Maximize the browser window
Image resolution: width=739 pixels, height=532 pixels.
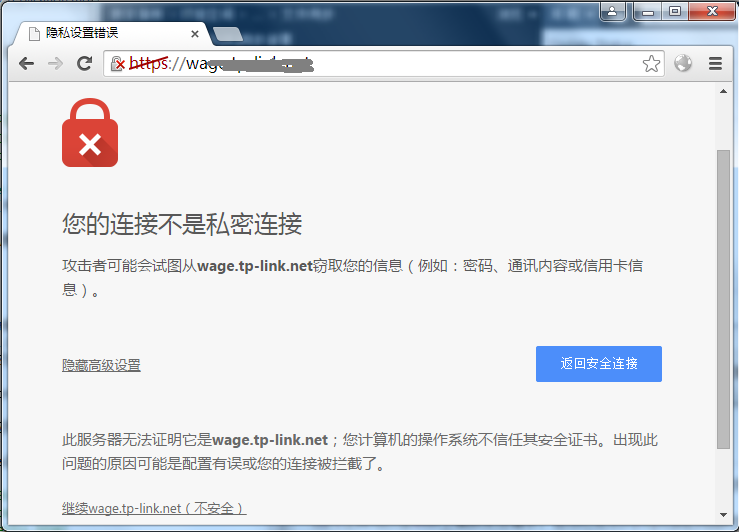tap(675, 11)
